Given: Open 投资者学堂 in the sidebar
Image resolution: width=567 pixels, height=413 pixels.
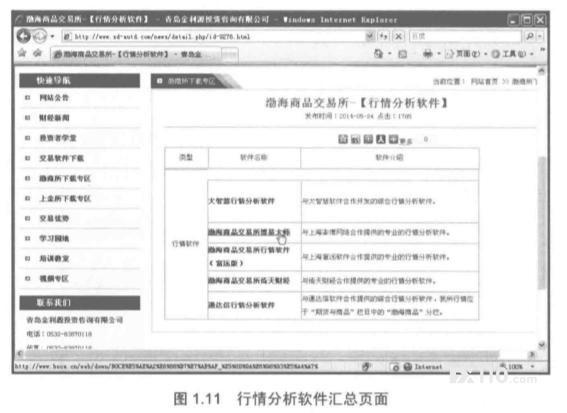Looking at the screenshot, I should tap(58, 138).
